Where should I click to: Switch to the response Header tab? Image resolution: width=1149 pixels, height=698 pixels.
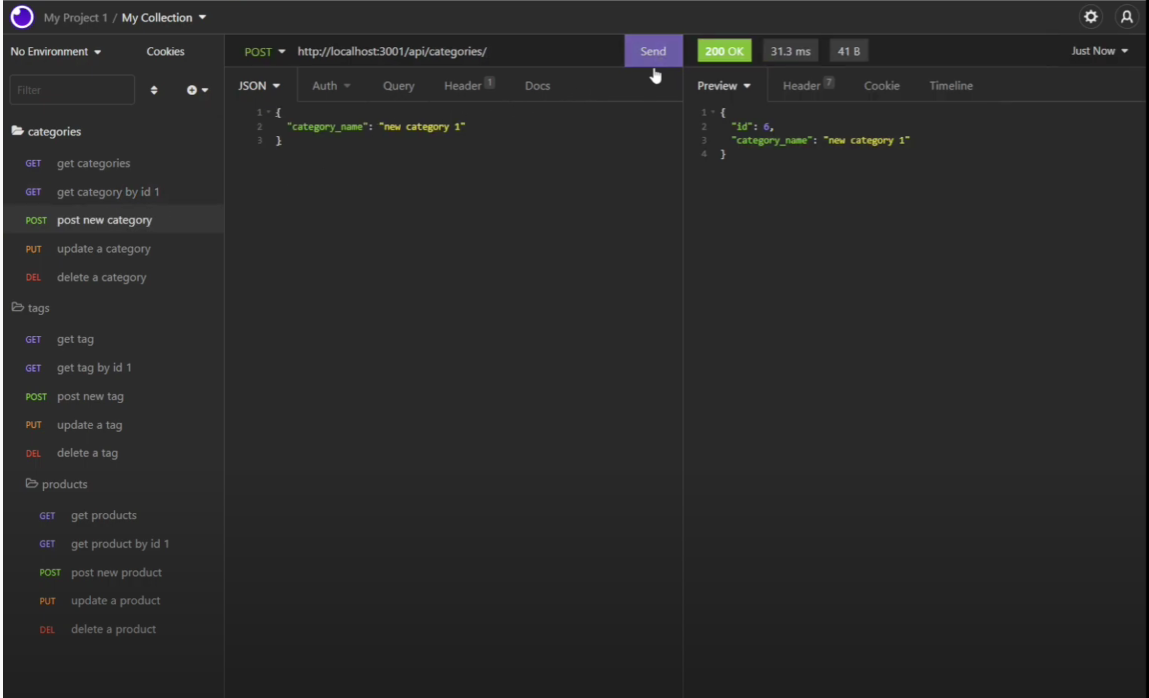[808, 85]
